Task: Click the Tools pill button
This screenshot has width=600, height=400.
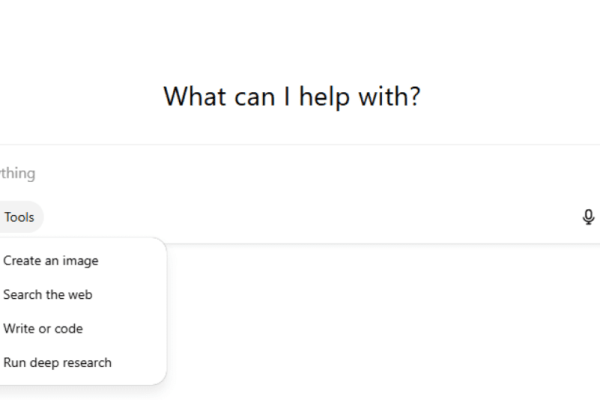Action: 20,217
